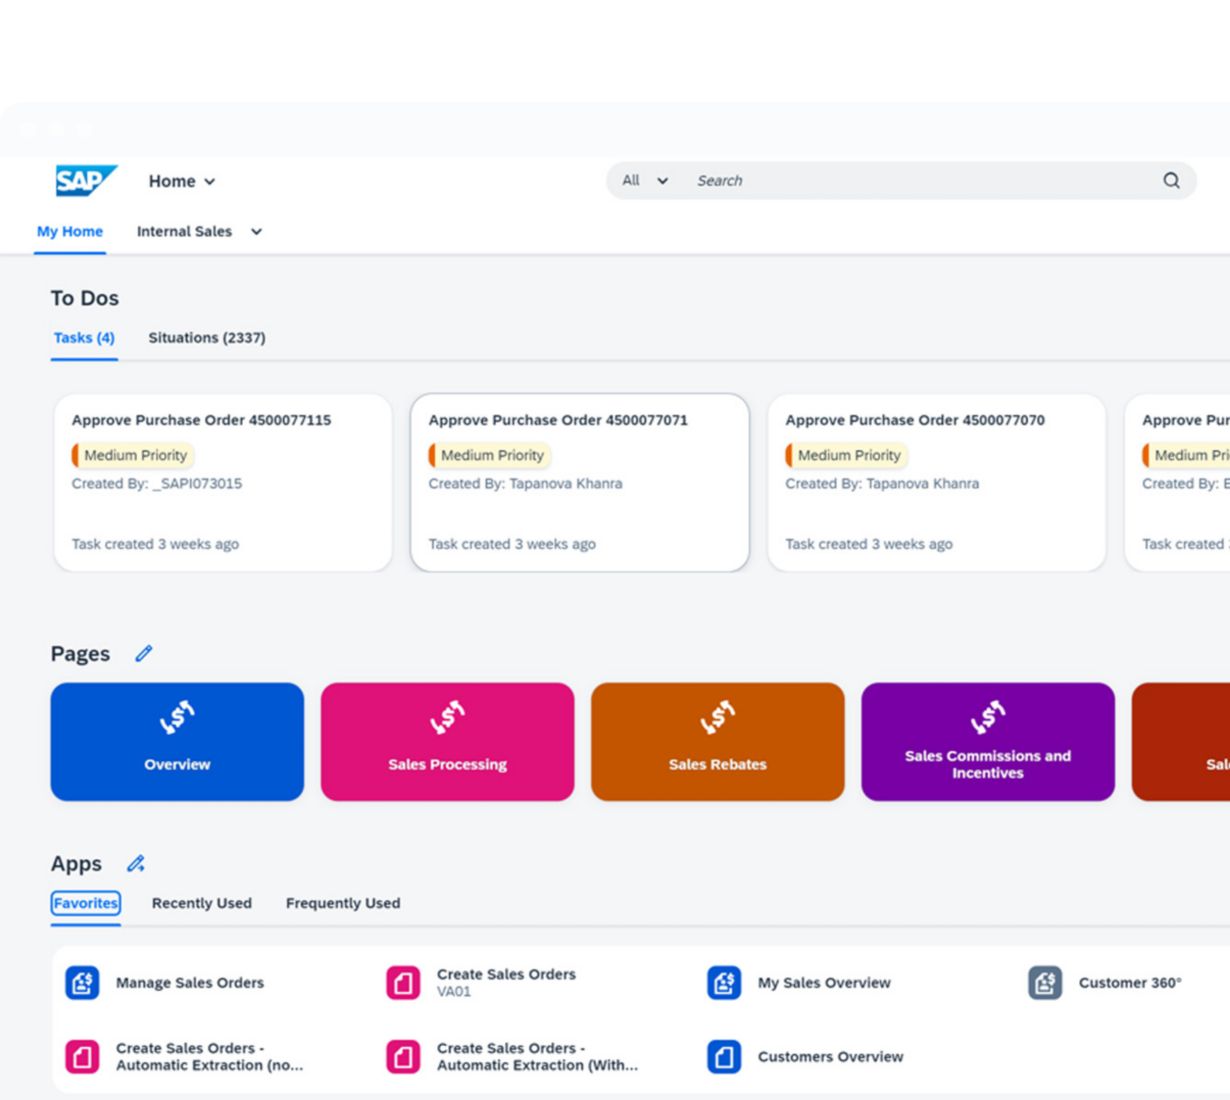This screenshot has width=1230, height=1100.
Task: Open Approve Purchase Order 4500077071 task card
Action: (579, 482)
